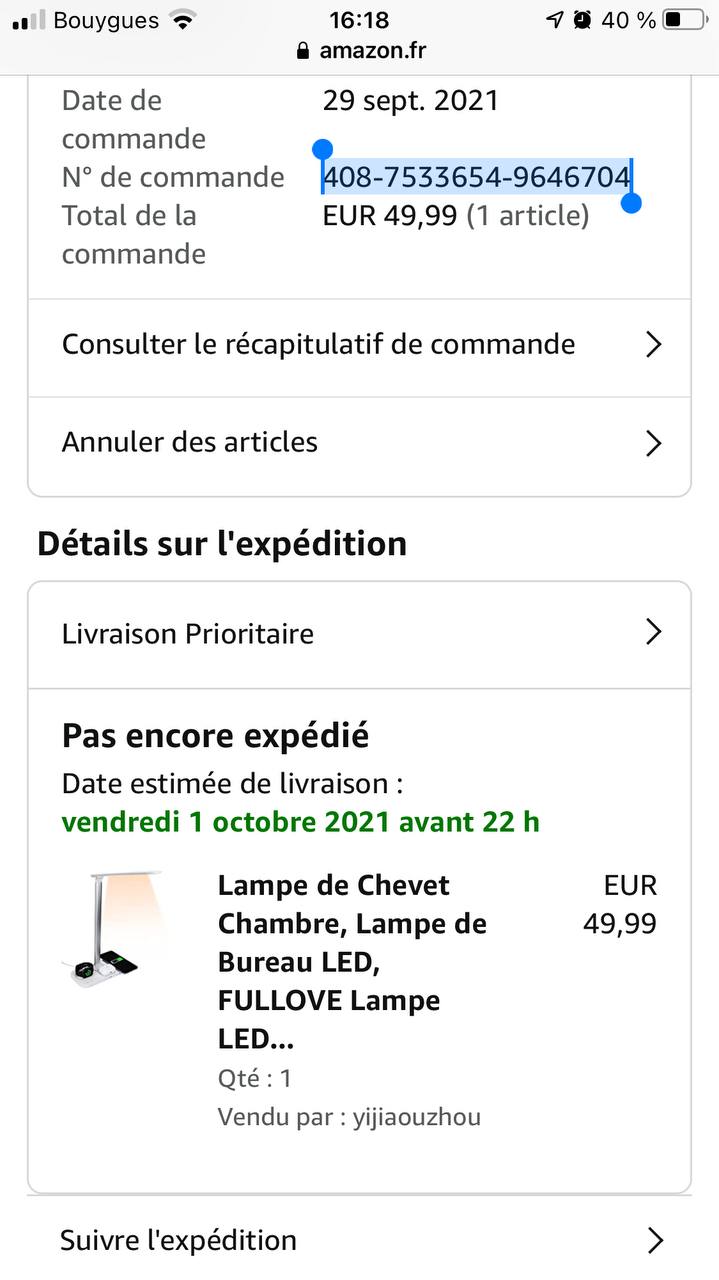Image resolution: width=719 pixels, height=1280 pixels.
Task: Select Annuler des articles
Action: (x=190, y=443)
